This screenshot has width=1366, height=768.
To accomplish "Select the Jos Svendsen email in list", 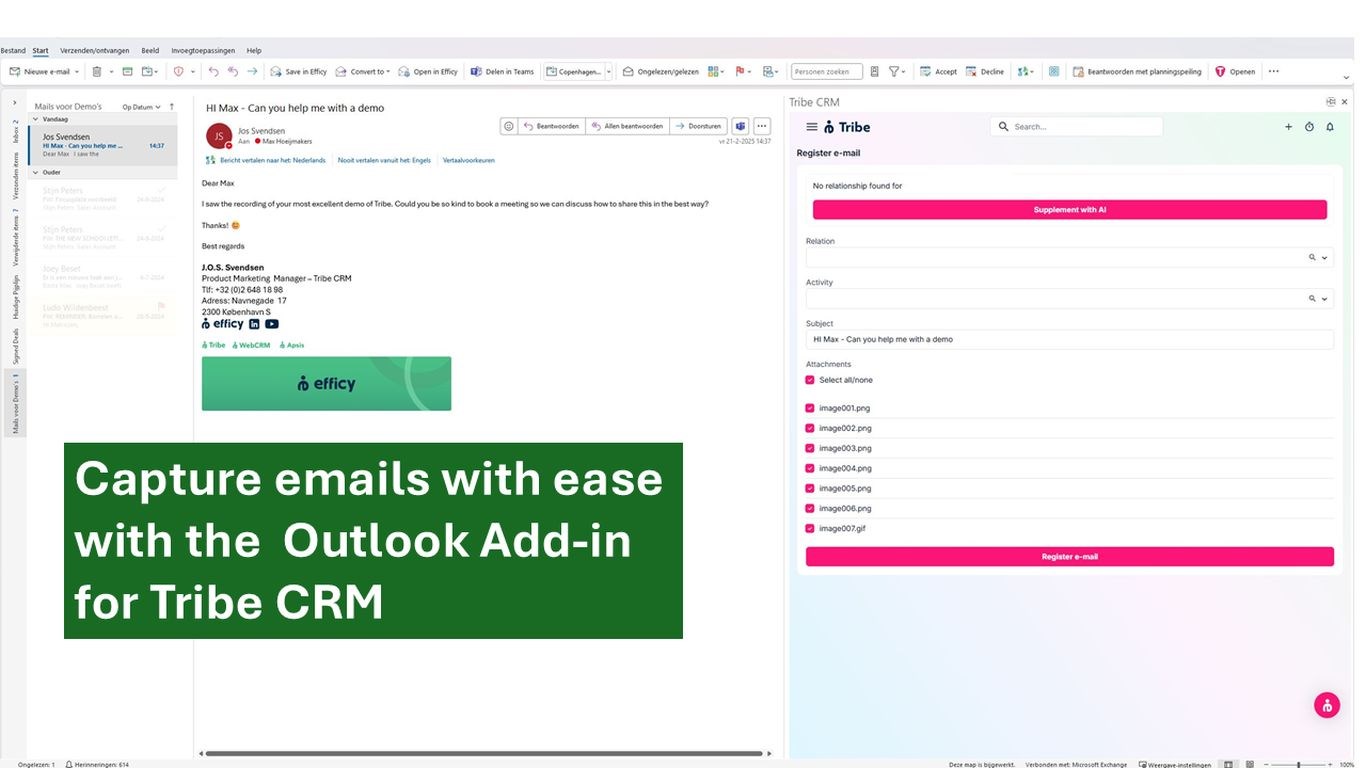I will 103,145.
